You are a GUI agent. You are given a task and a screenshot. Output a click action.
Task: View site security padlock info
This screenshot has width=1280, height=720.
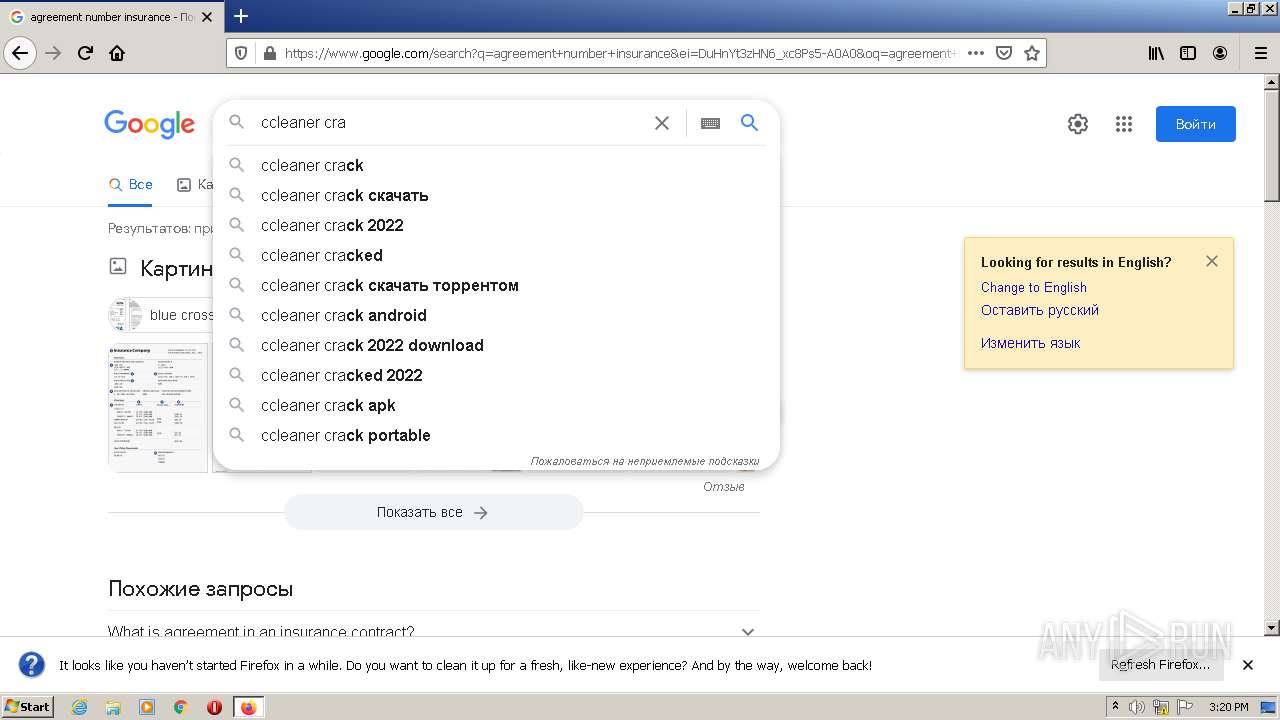(268, 53)
